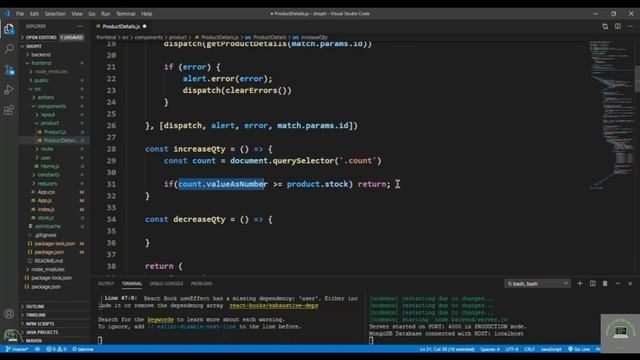The image size is (640, 360).
Task: Collapse the components folder
Action: [54, 106]
